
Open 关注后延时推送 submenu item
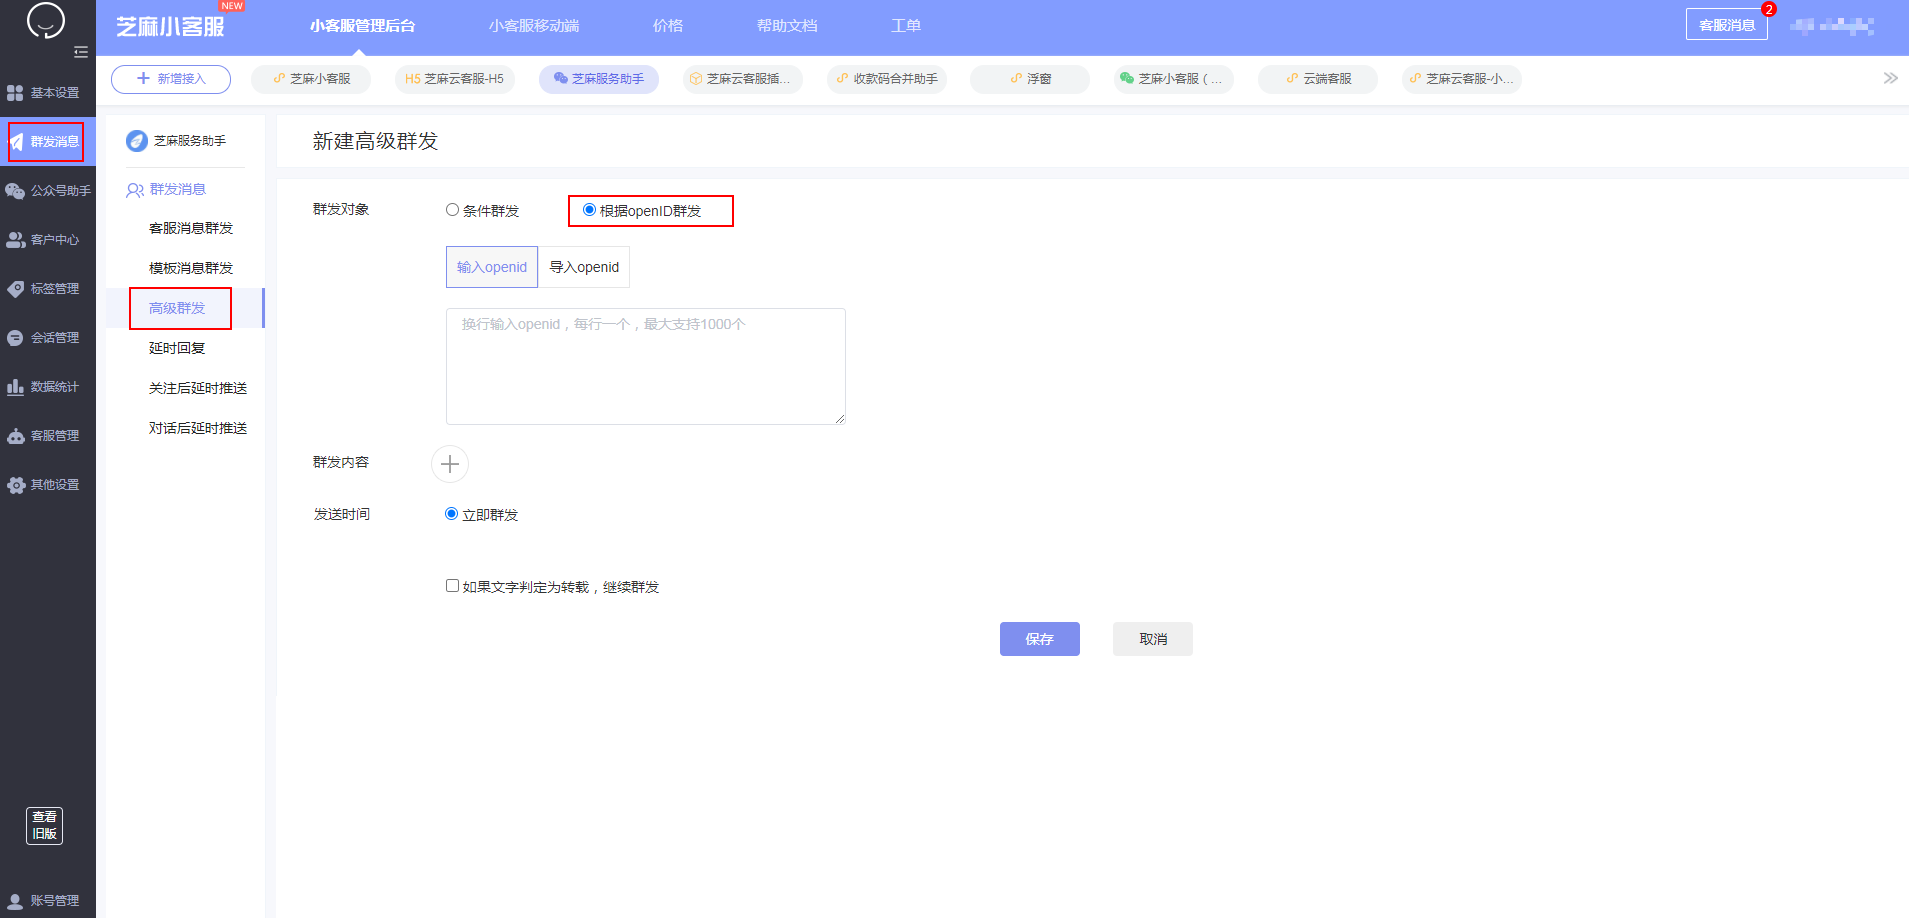pyautogui.click(x=198, y=388)
